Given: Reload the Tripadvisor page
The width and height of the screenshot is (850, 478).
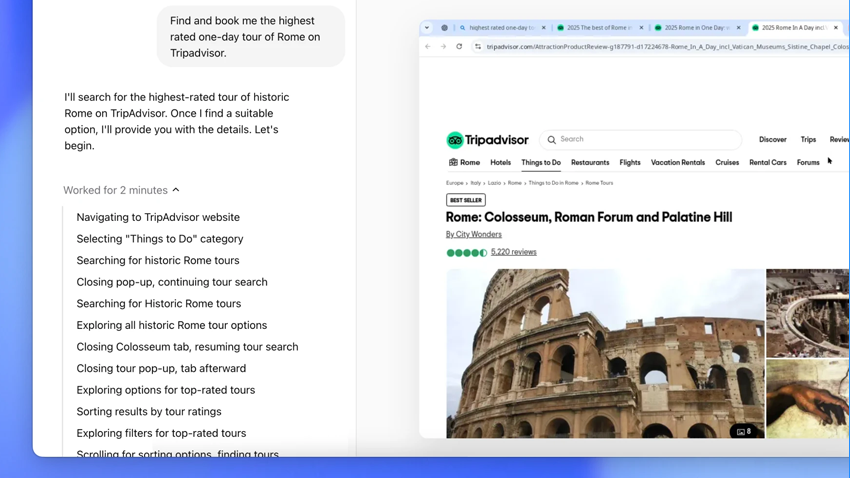Looking at the screenshot, I should pos(459,47).
